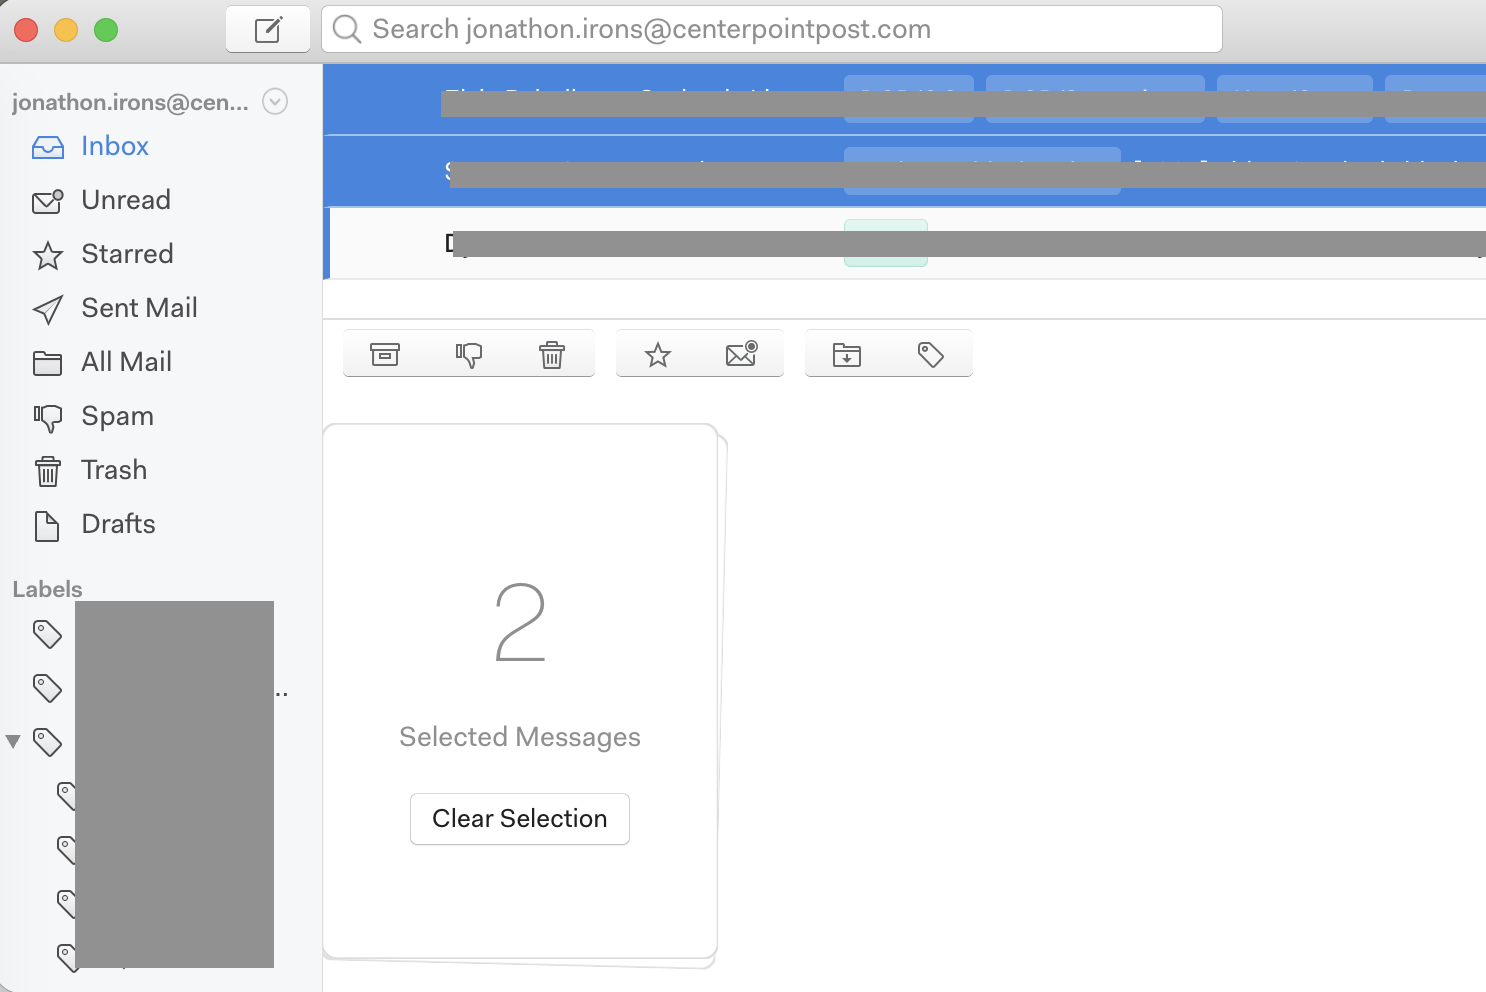
Task: Open the move to folder icon
Action: [x=847, y=354]
